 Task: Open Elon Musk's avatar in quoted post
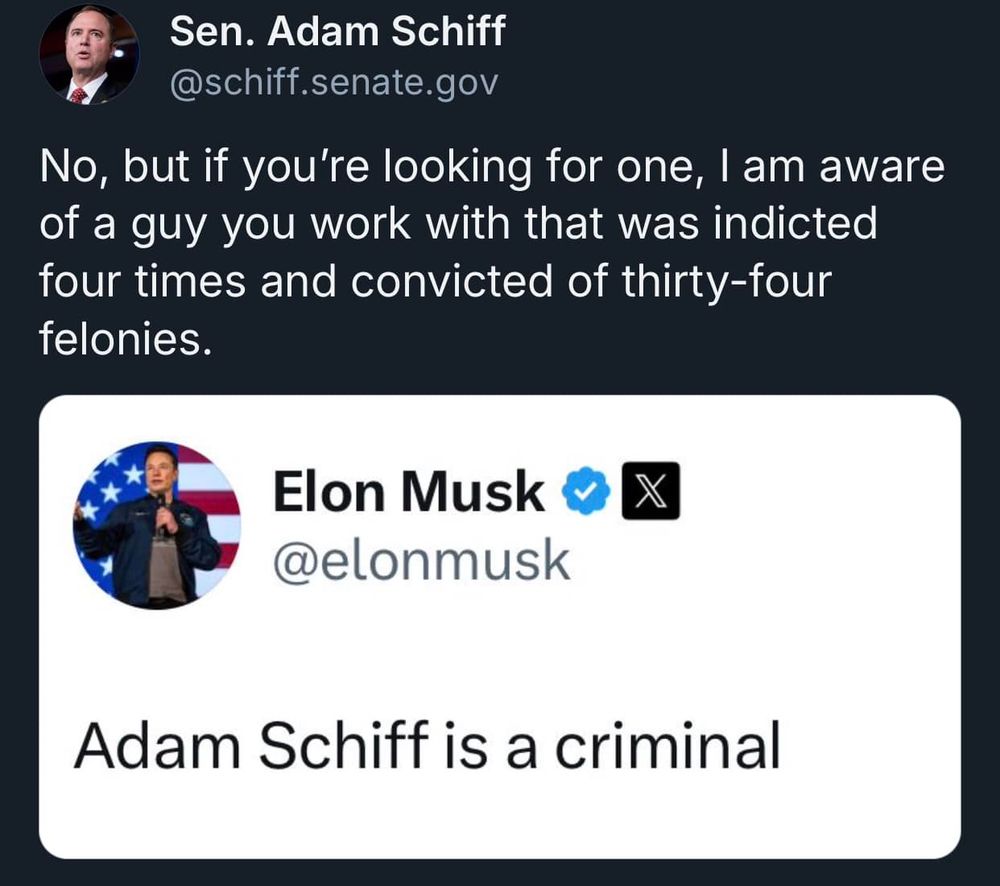[x=157, y=524]
